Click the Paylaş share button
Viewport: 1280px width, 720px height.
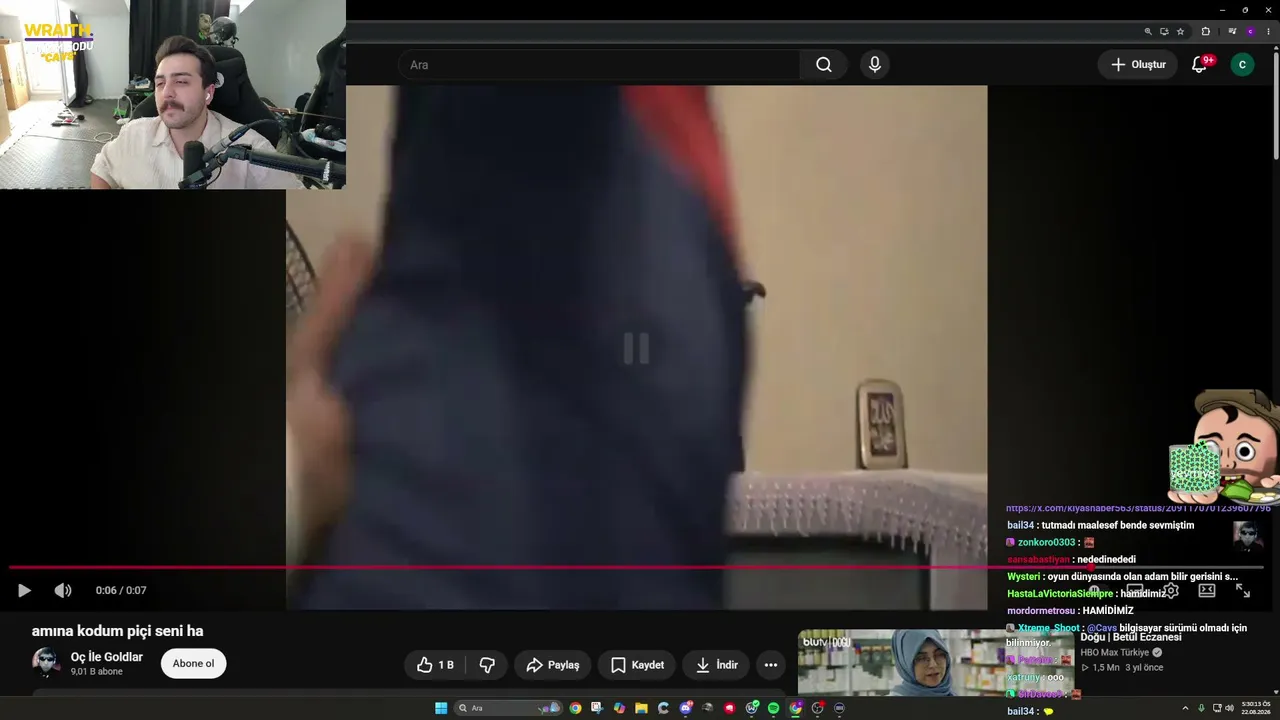tap(553, 665)
